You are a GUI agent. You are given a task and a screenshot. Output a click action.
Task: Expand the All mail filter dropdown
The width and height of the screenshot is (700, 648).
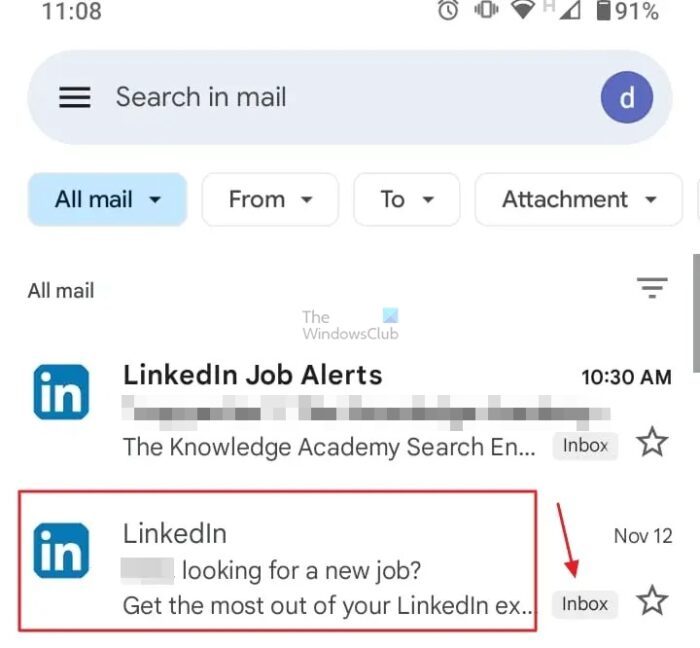[107, 200]
